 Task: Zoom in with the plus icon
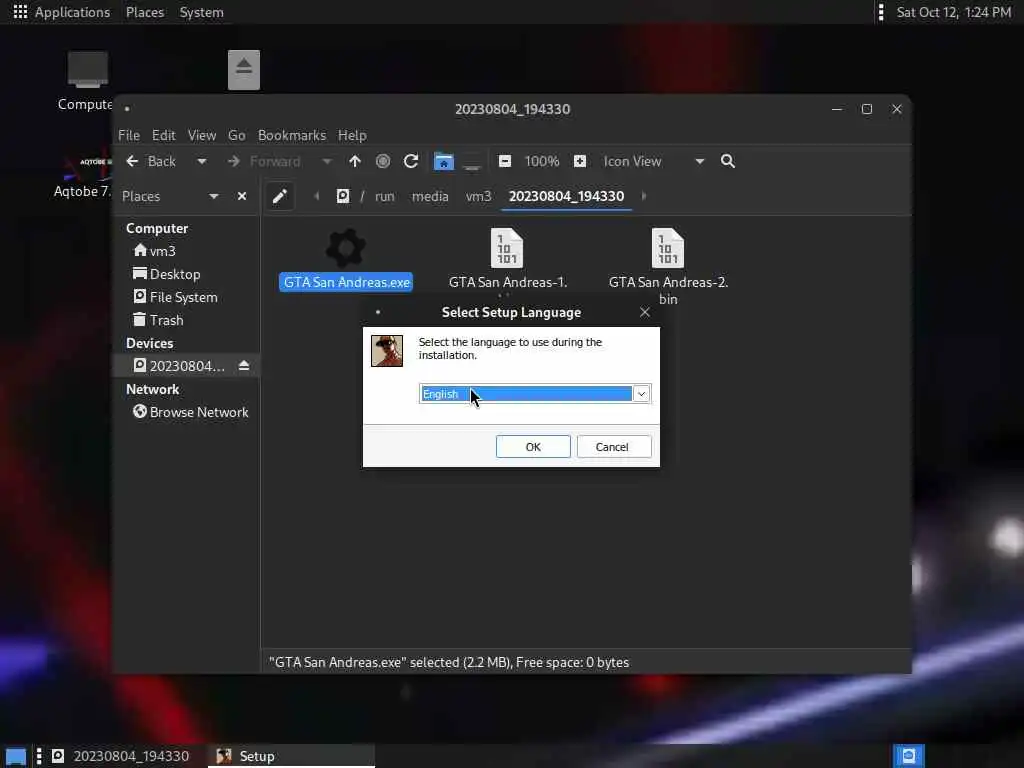coord(580,161)
